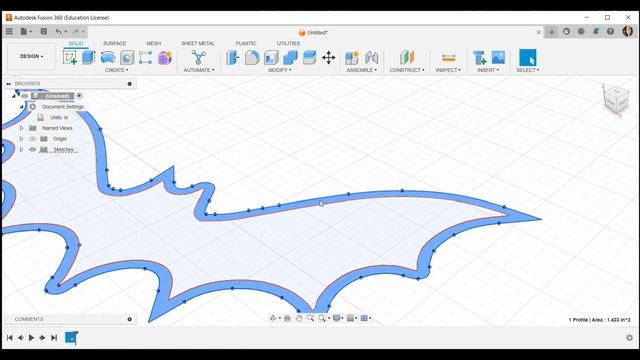The height and width of the screenshot is (360, 640).
Task: Click the Automate tool icon
Action: (x=198, y=58)
